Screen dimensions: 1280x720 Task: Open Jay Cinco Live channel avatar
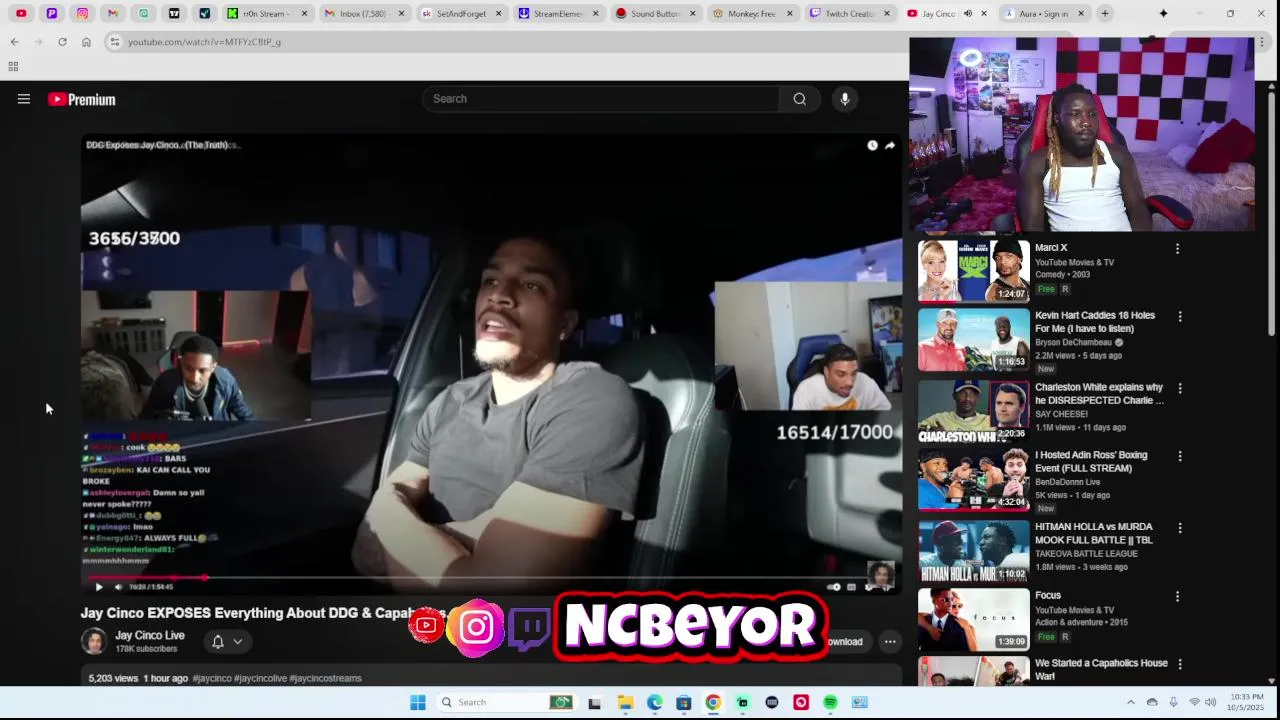pyautogui.click(x=94, y=641)
